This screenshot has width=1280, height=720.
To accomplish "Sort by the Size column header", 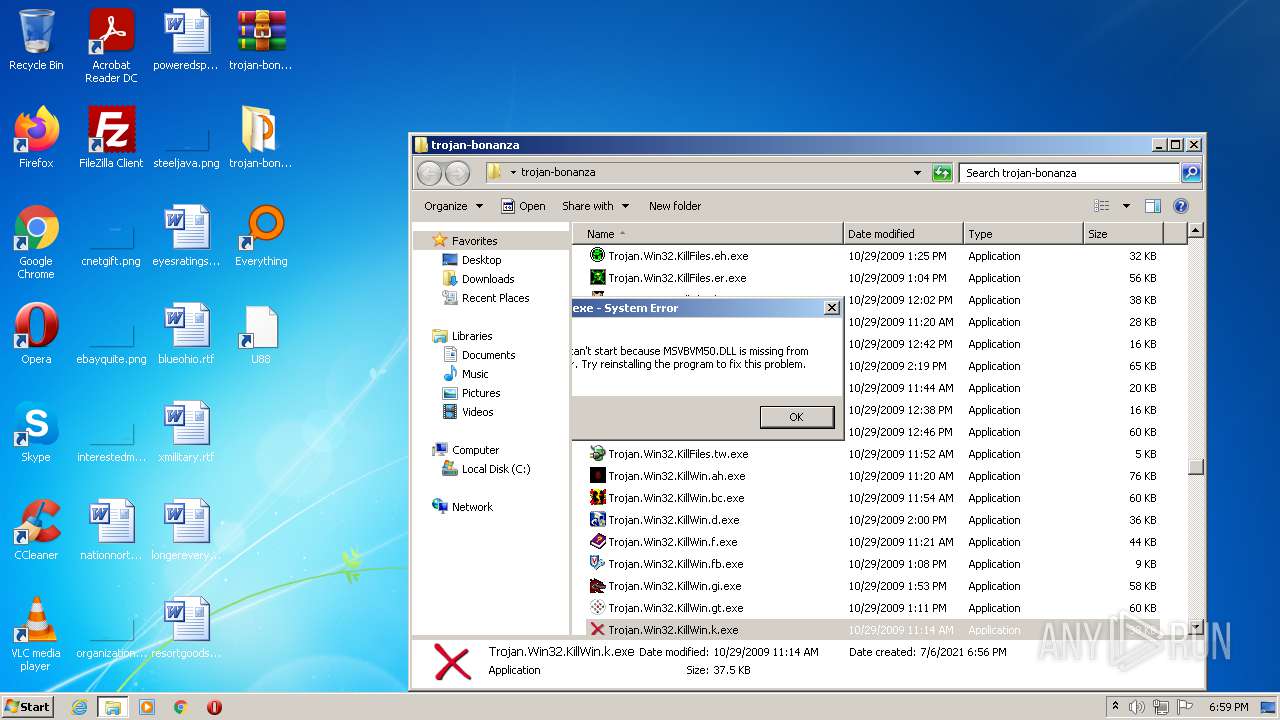I will pos(1124,234).
